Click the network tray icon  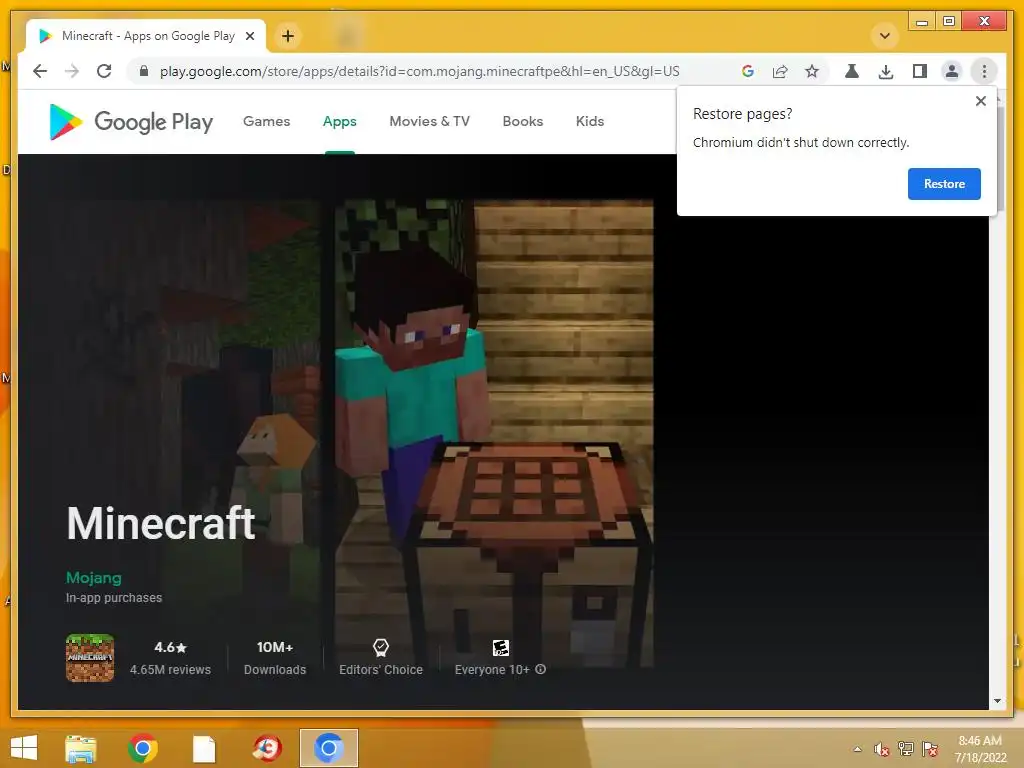pyautogui.click(x=906, y=749)
